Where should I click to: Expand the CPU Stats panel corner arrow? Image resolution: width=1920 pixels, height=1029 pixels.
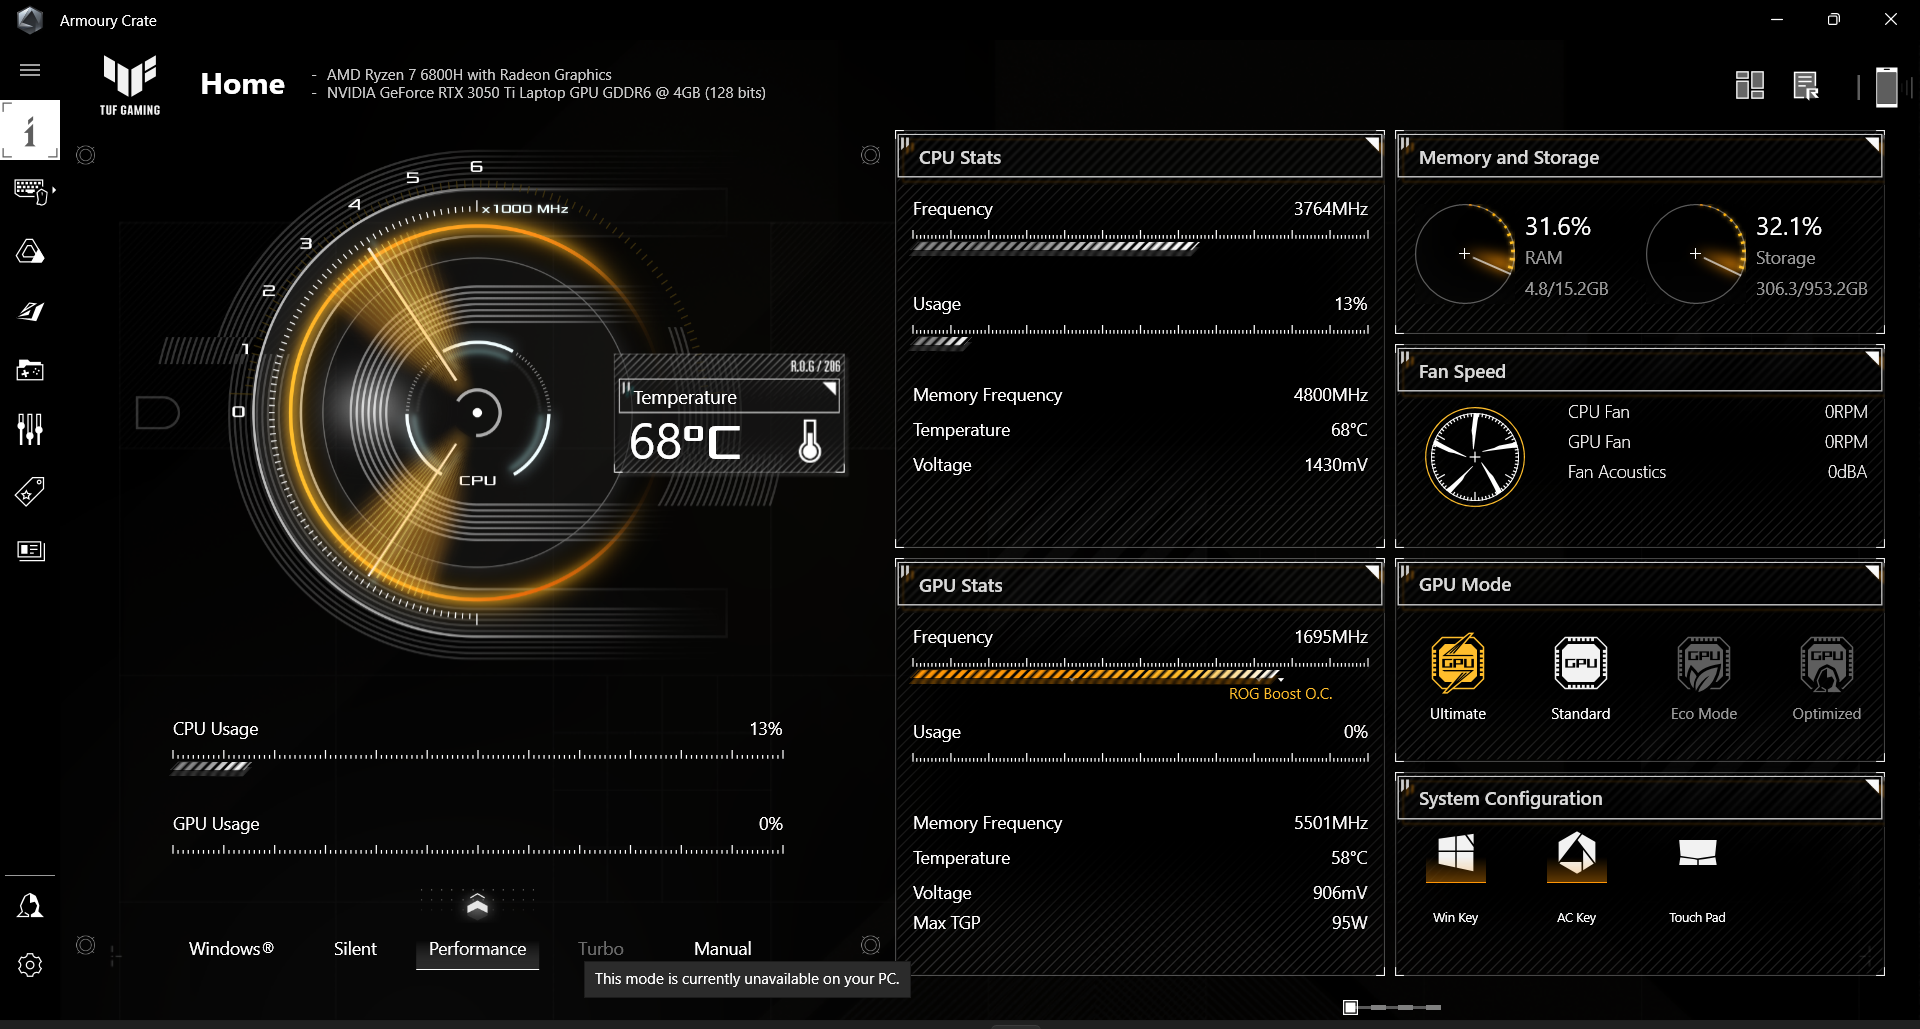1373,144
